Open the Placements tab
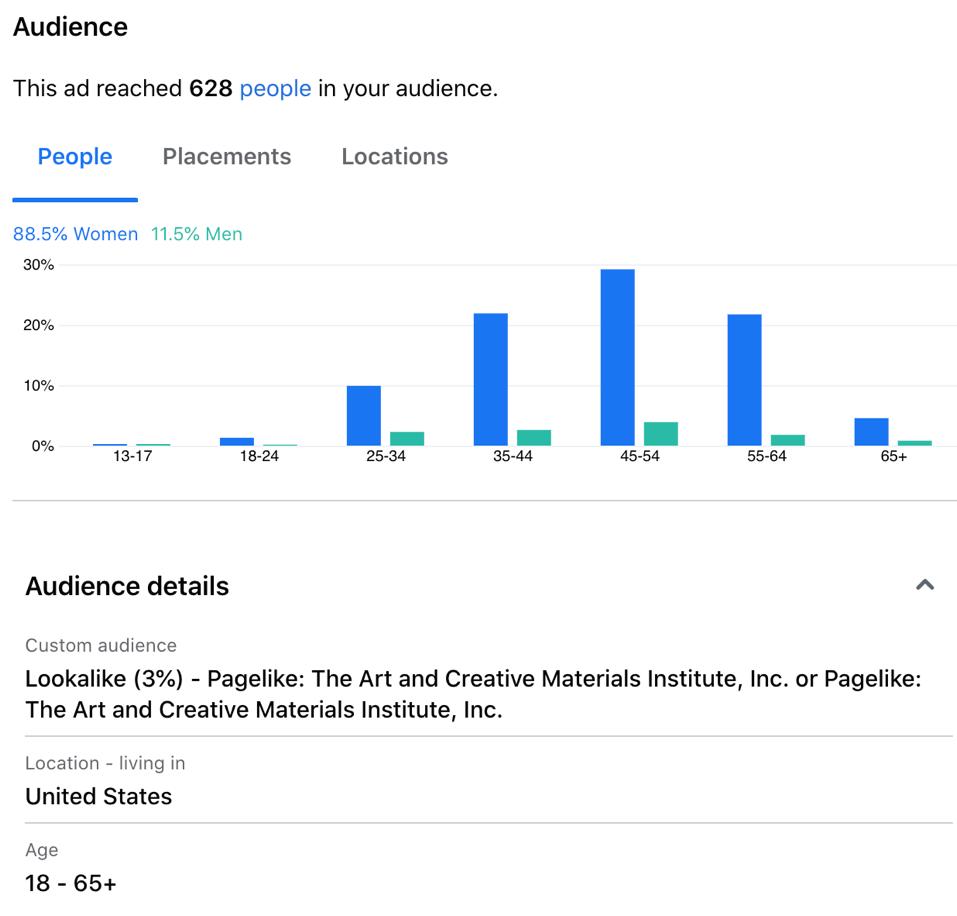This screenshot has height=916, width=957. coord(227,157)
